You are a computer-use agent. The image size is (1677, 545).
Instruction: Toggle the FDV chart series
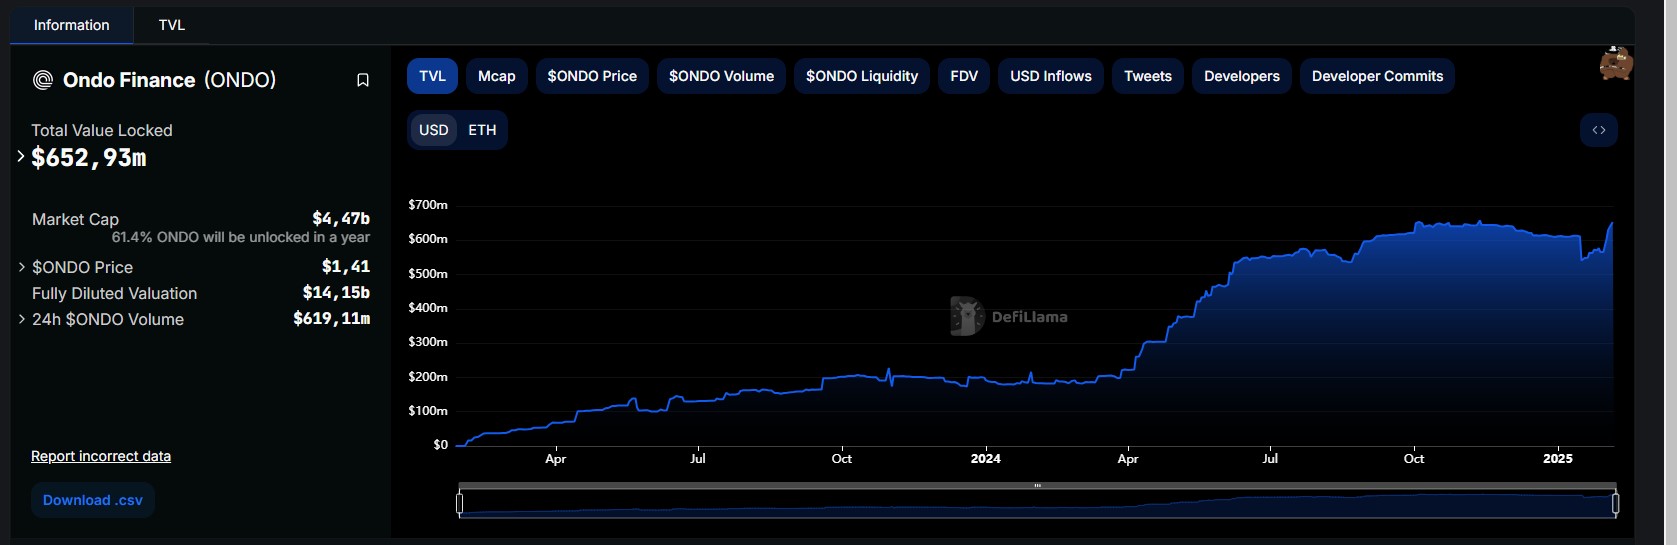964,76
